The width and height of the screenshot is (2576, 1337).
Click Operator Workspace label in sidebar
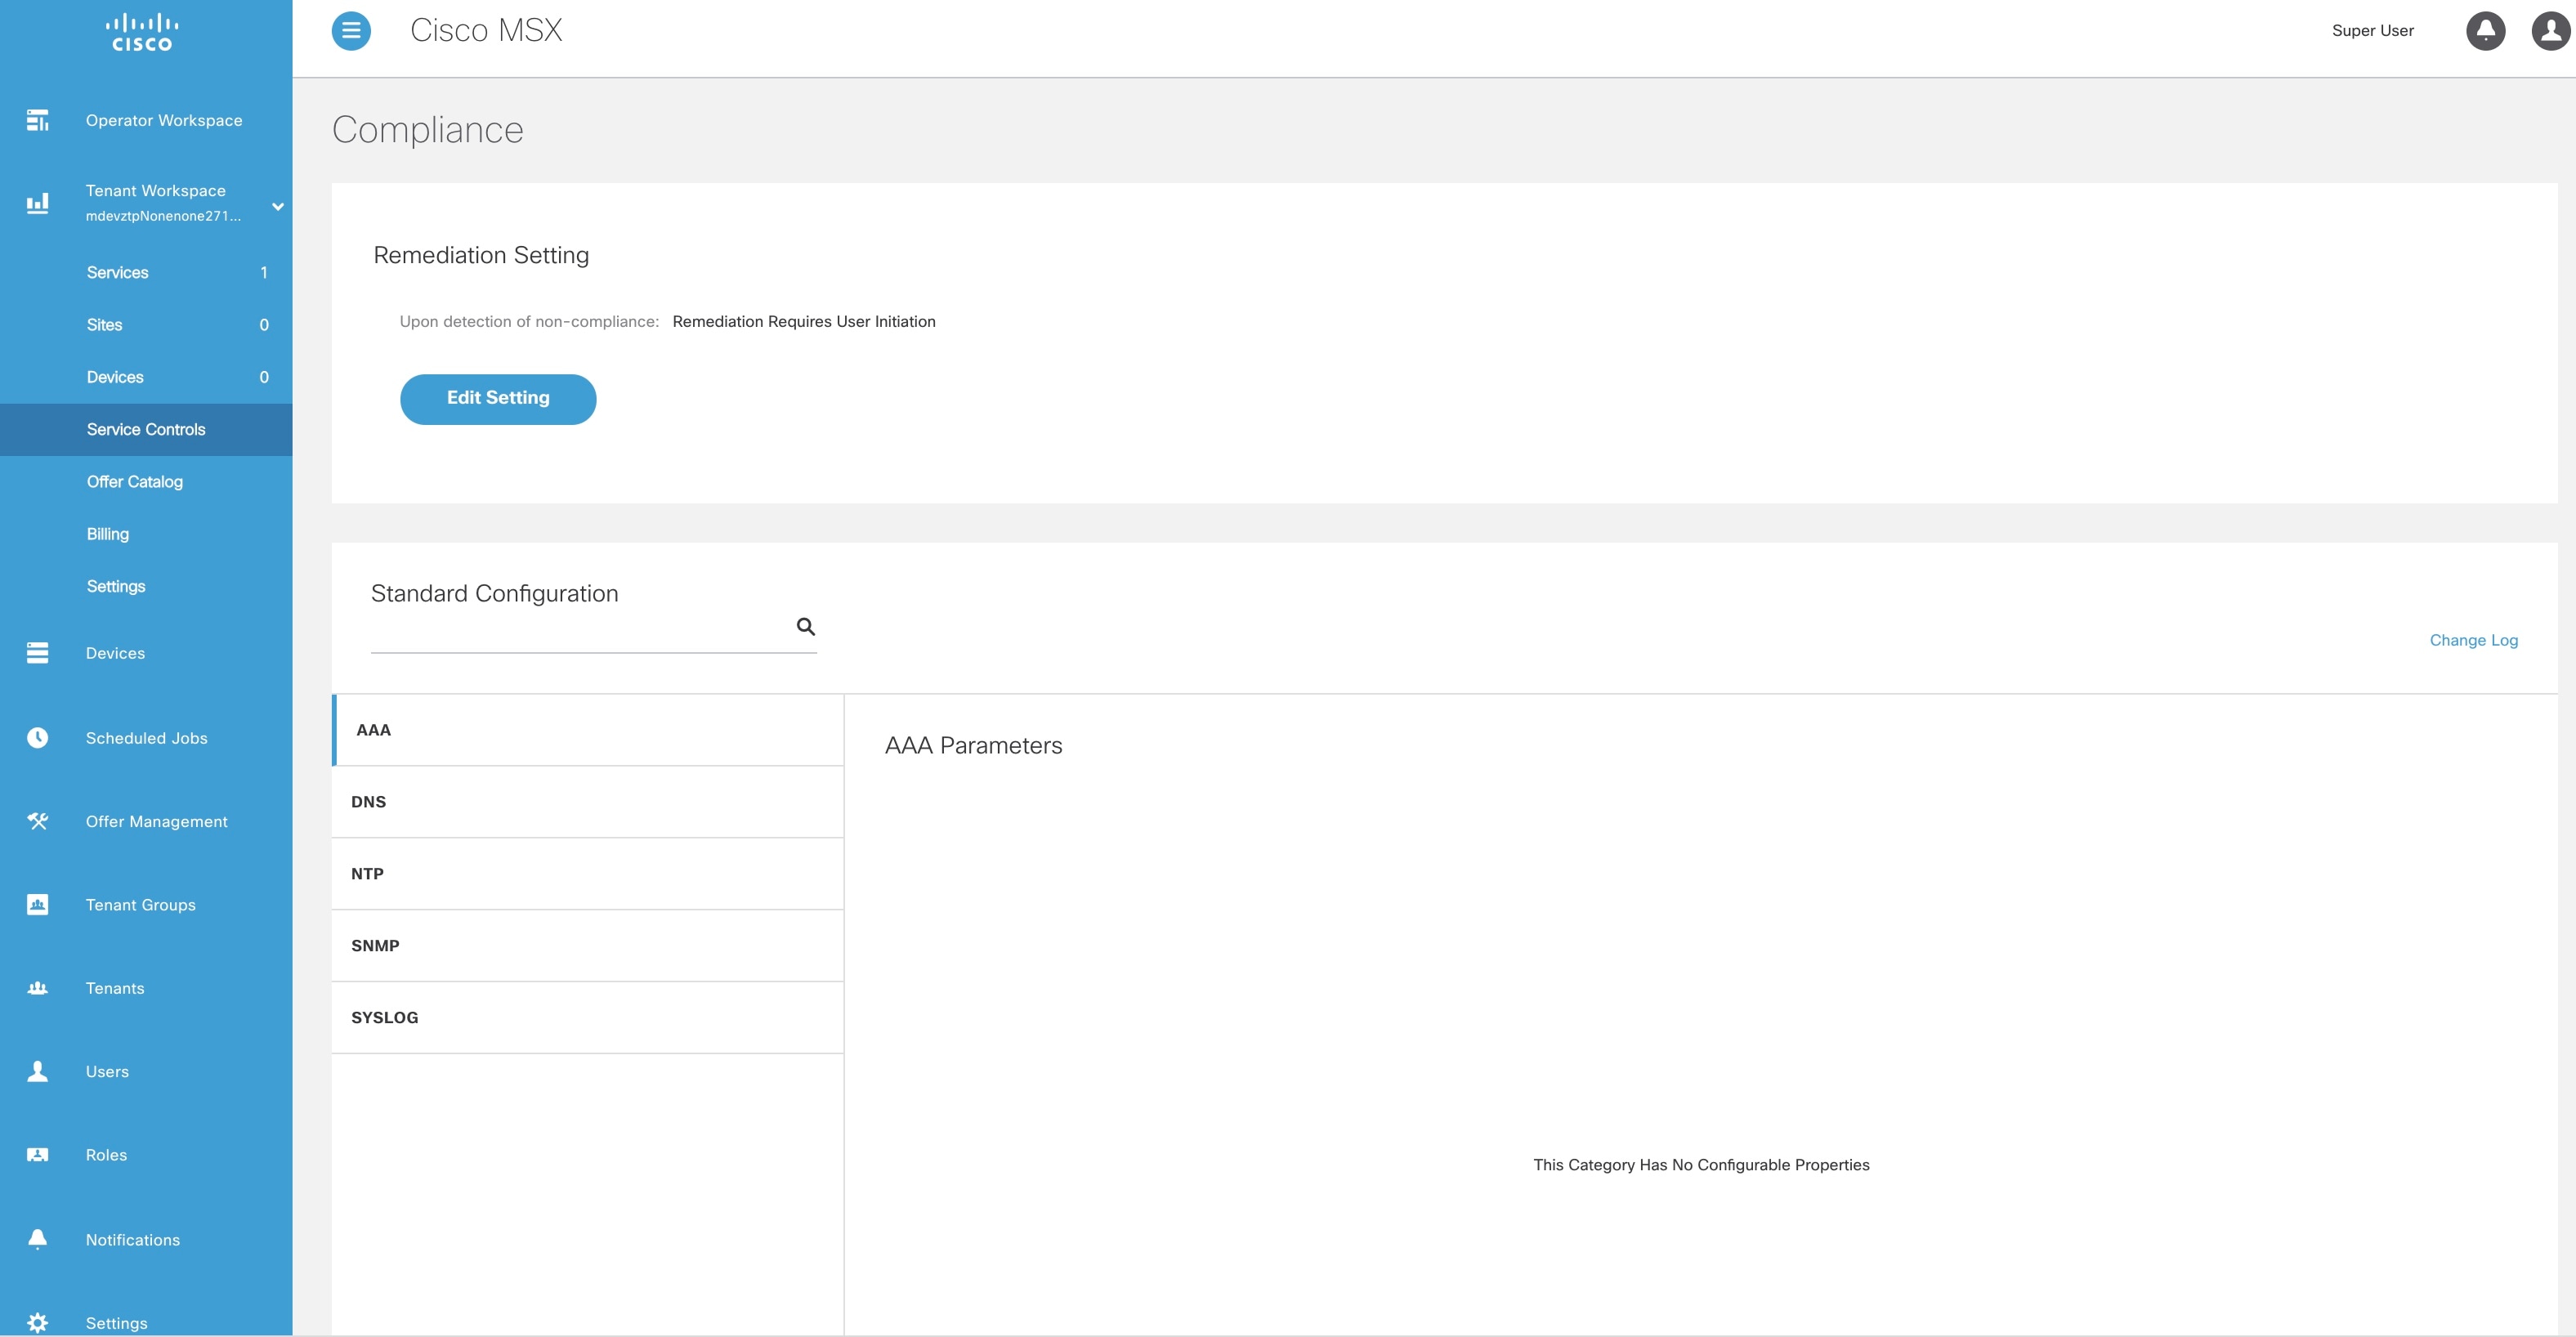pos(164,120)
